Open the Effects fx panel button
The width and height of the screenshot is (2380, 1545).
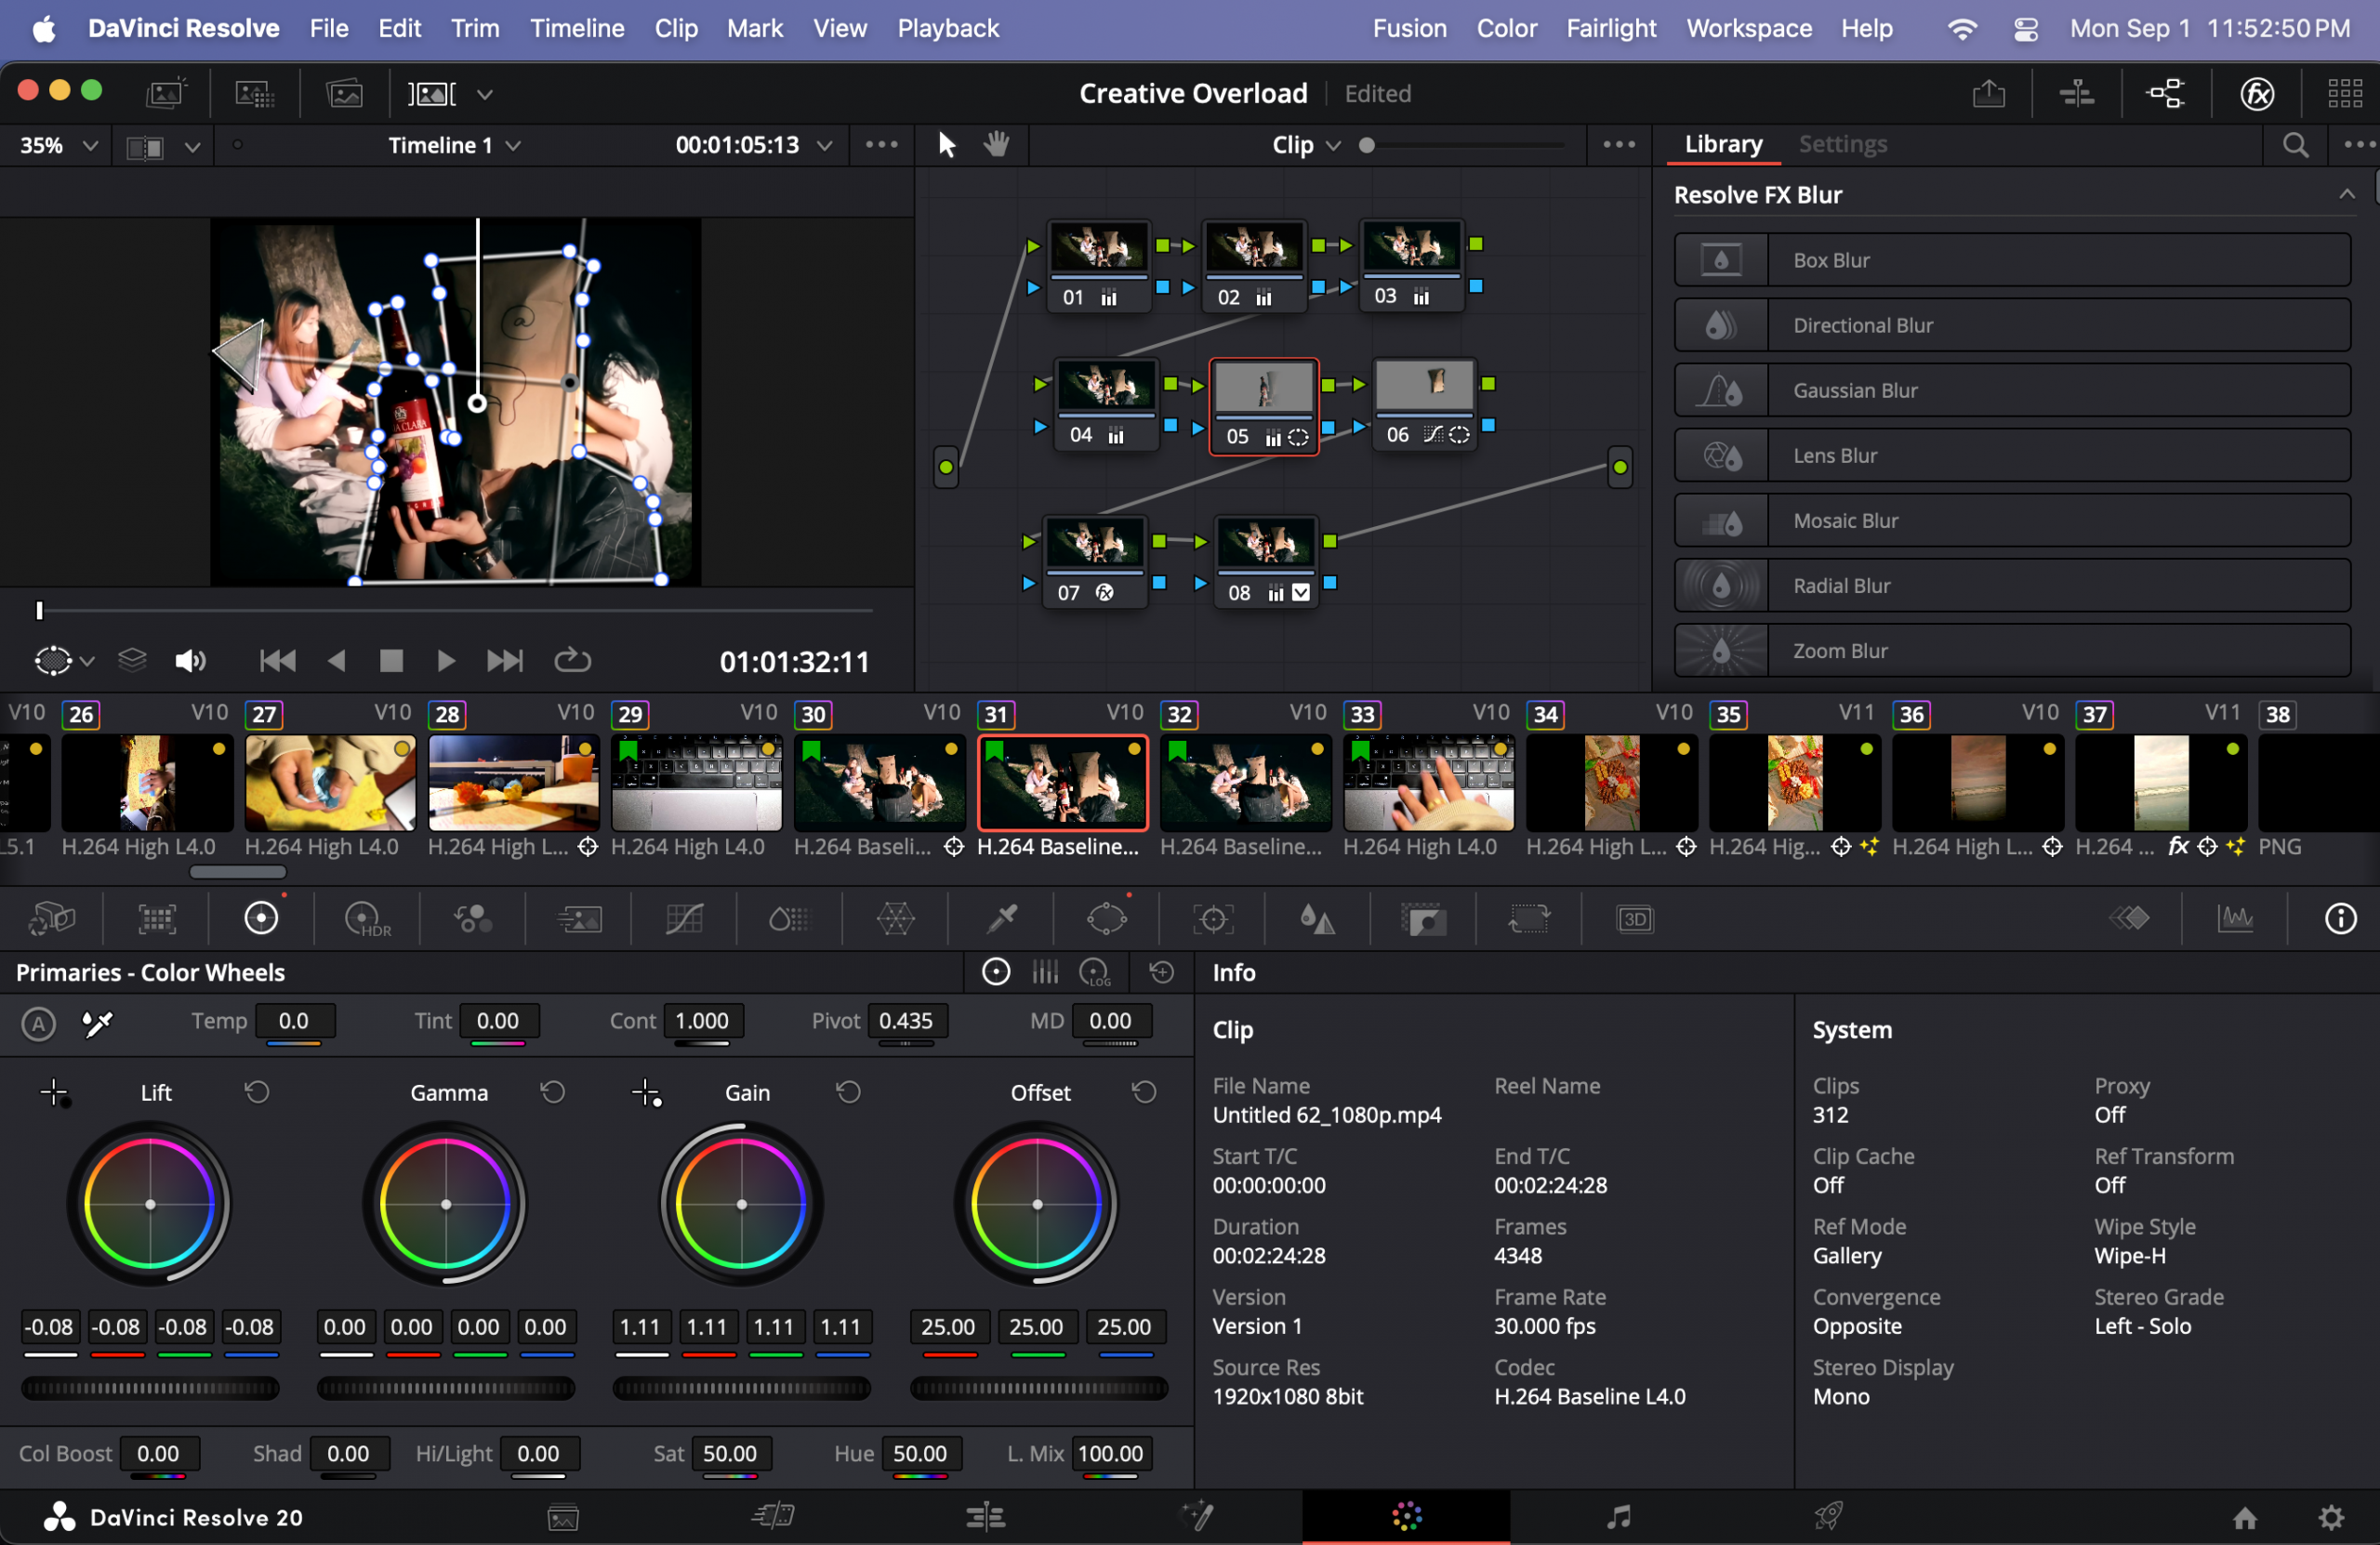click(2256, 94)
